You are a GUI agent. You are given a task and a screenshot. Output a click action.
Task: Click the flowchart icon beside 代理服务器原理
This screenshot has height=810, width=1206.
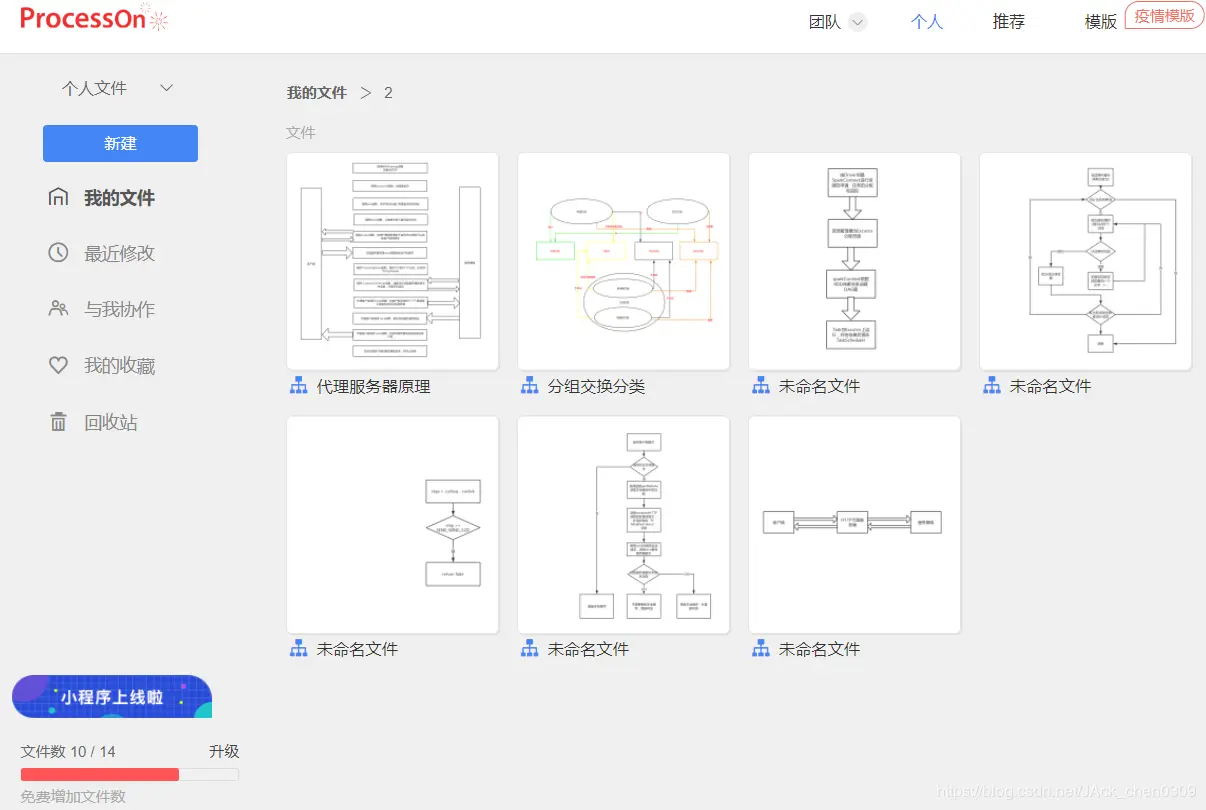pyautogui.click(x=298, y=385)
